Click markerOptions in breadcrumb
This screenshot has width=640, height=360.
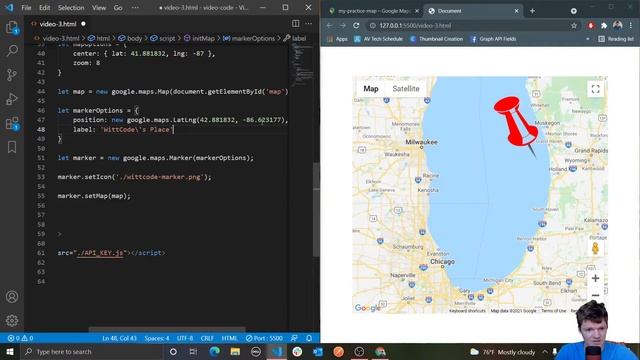point(249,38)
